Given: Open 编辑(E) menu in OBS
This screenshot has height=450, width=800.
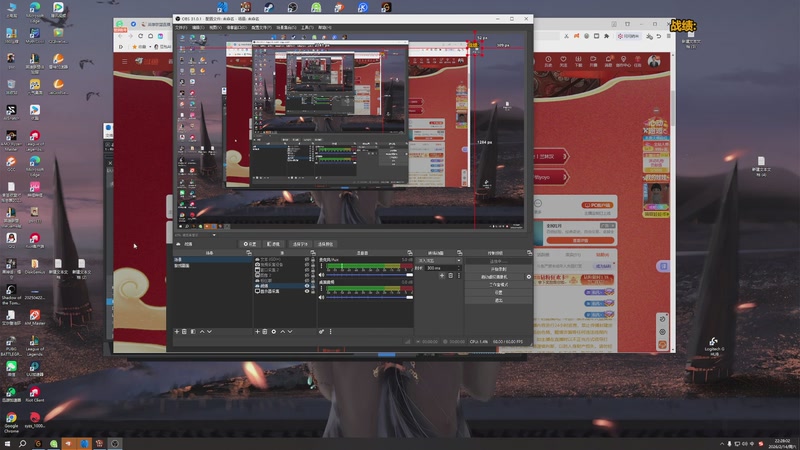Looking at the screenshot, I should pos(198,28).
